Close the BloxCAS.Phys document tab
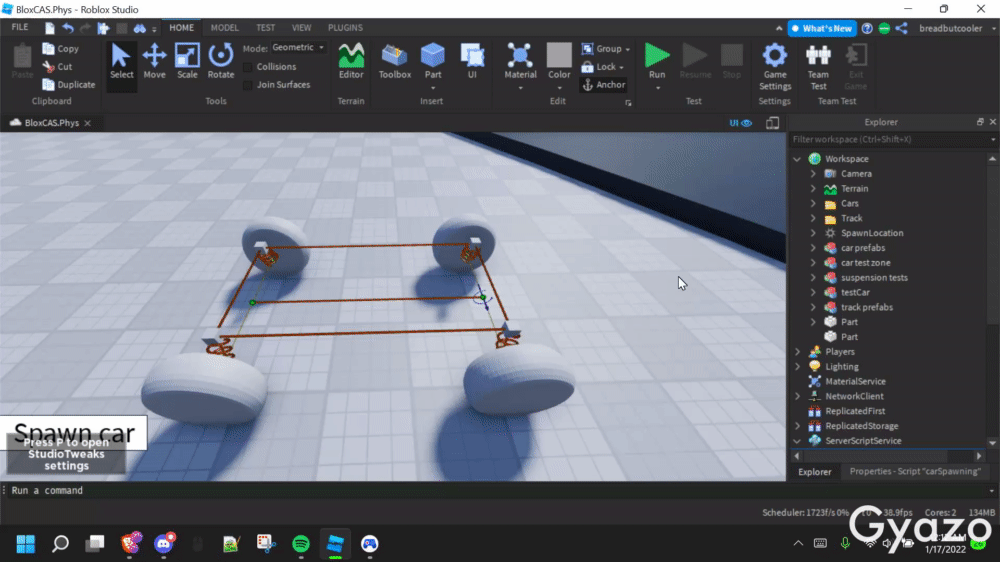 click(88, 123)
